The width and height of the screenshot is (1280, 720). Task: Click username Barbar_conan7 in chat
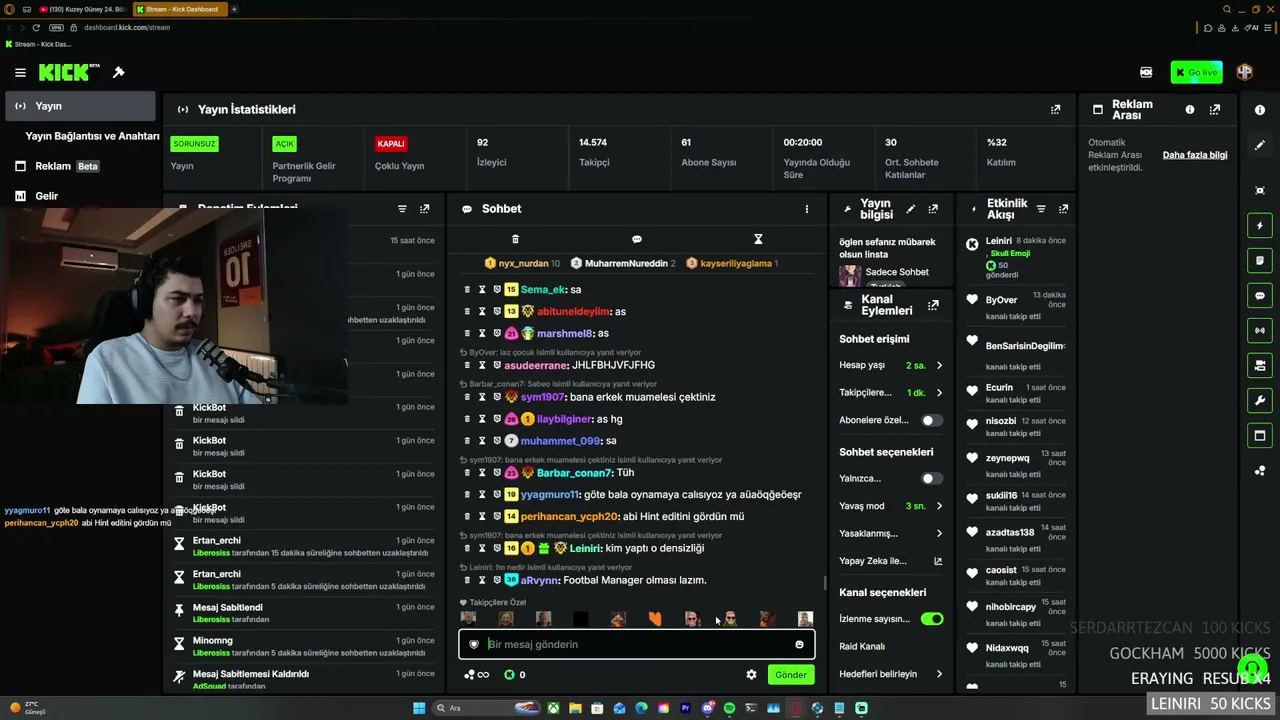(574, 473)
